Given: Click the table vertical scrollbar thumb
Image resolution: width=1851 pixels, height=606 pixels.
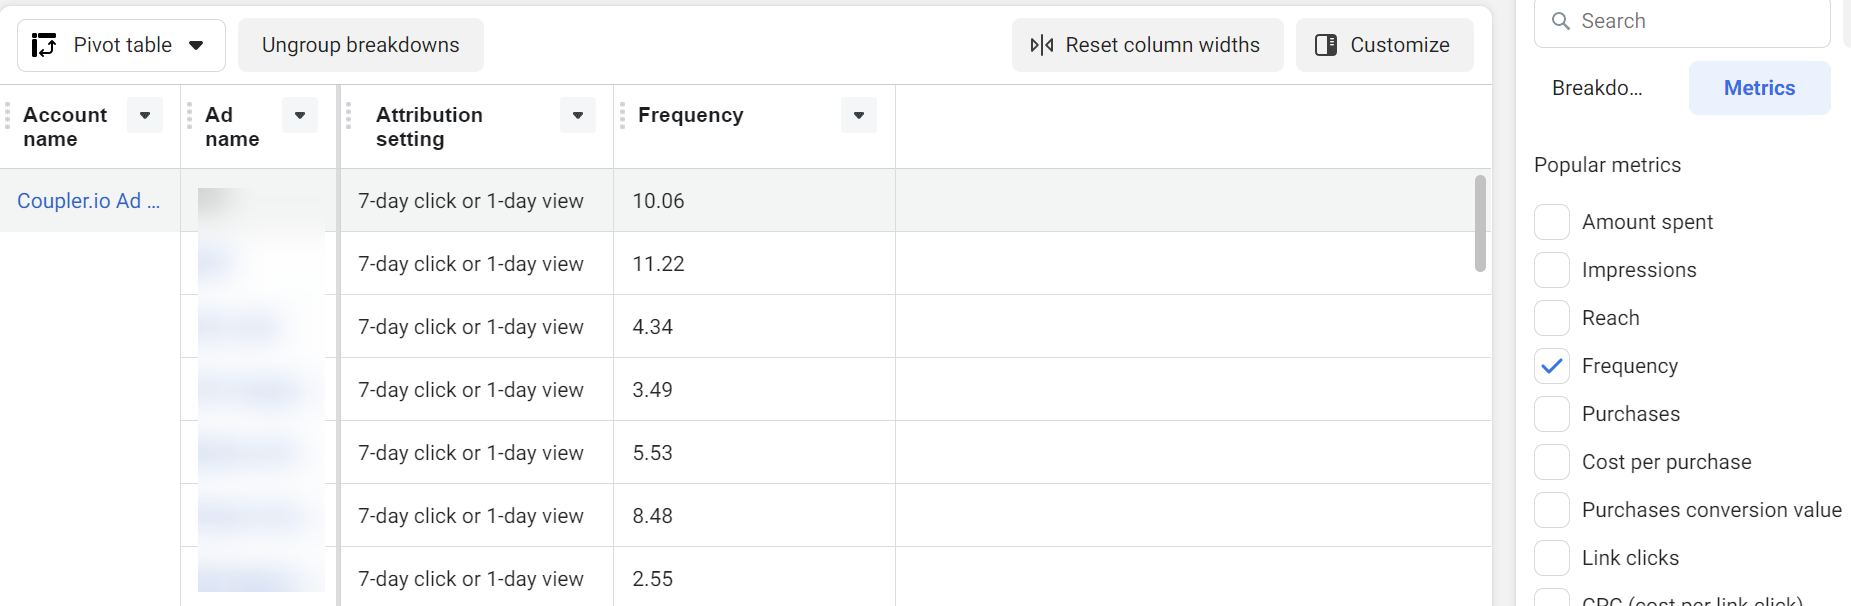Looking at the screenshot, I should click(1480, 223).
